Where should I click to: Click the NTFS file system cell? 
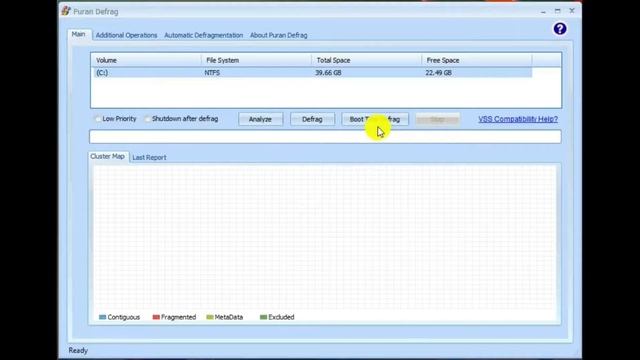(x=212, y=73)
